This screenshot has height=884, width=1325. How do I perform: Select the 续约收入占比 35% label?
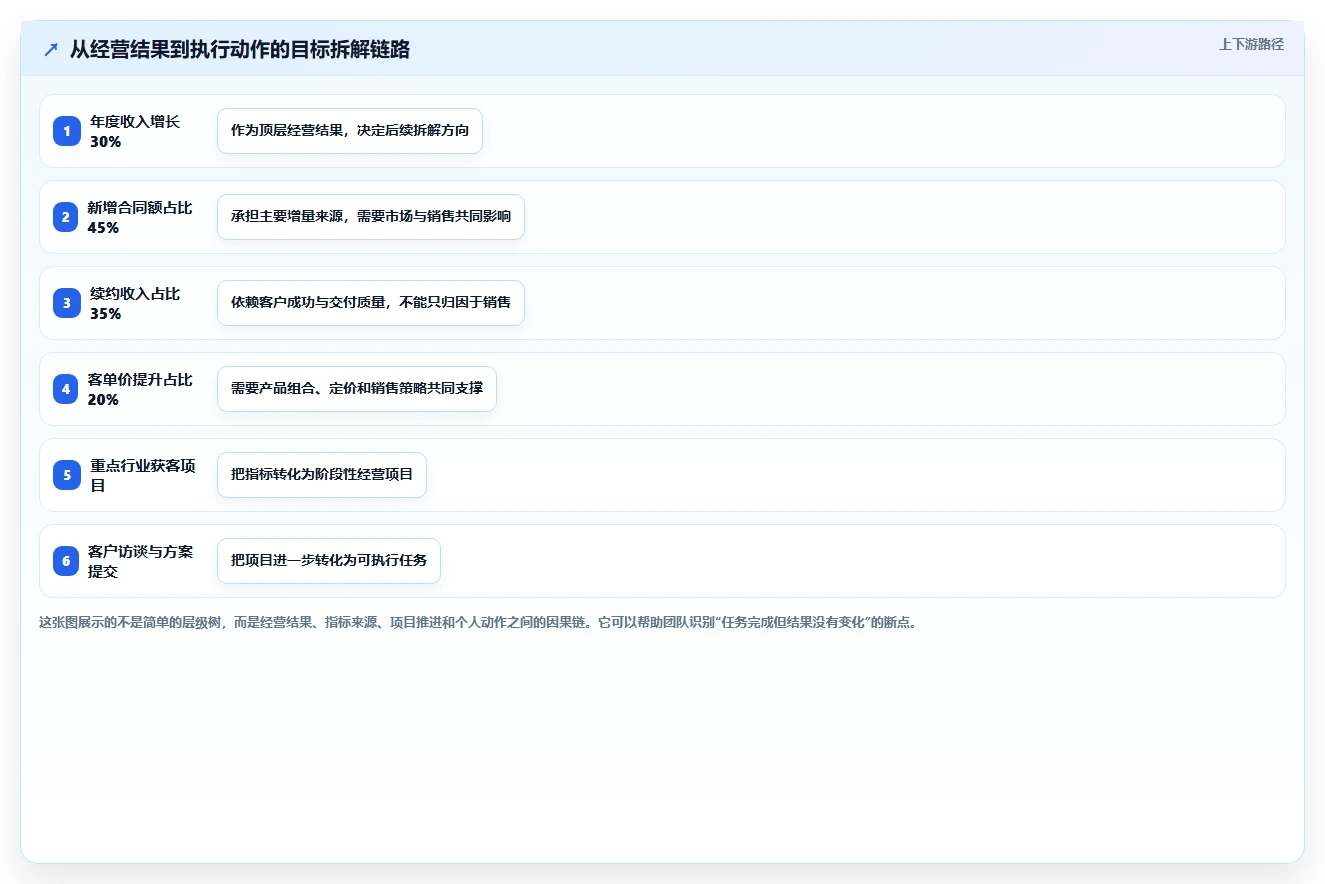[135, 303]
